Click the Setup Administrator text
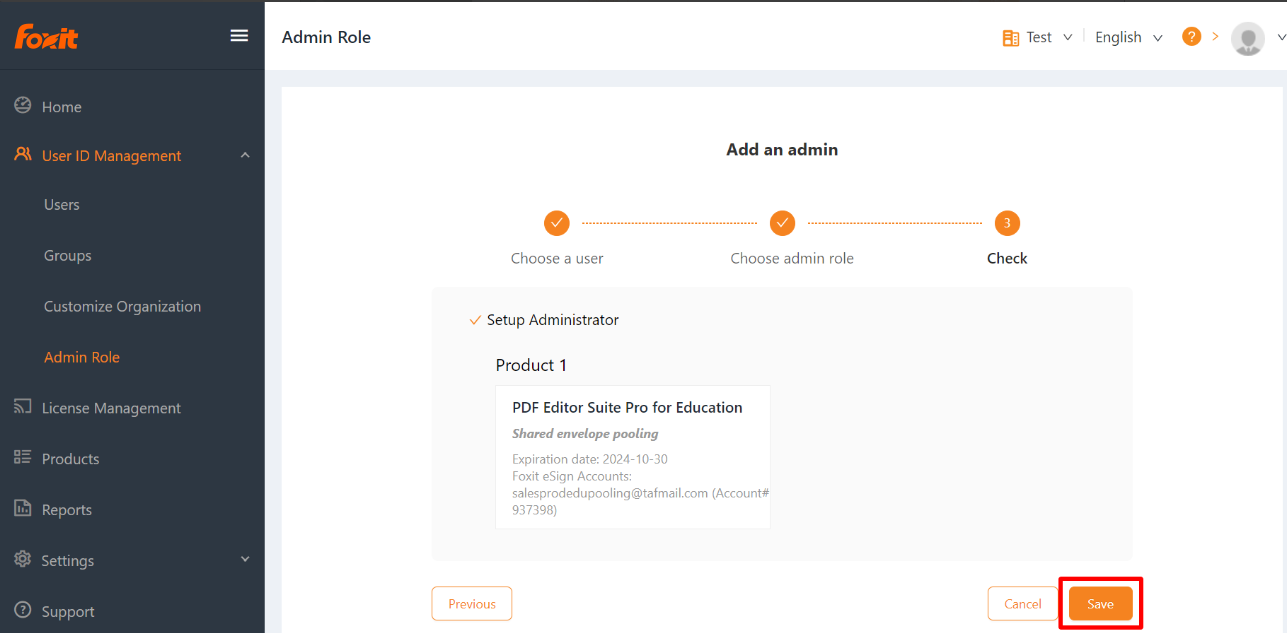 coord(553,320)
